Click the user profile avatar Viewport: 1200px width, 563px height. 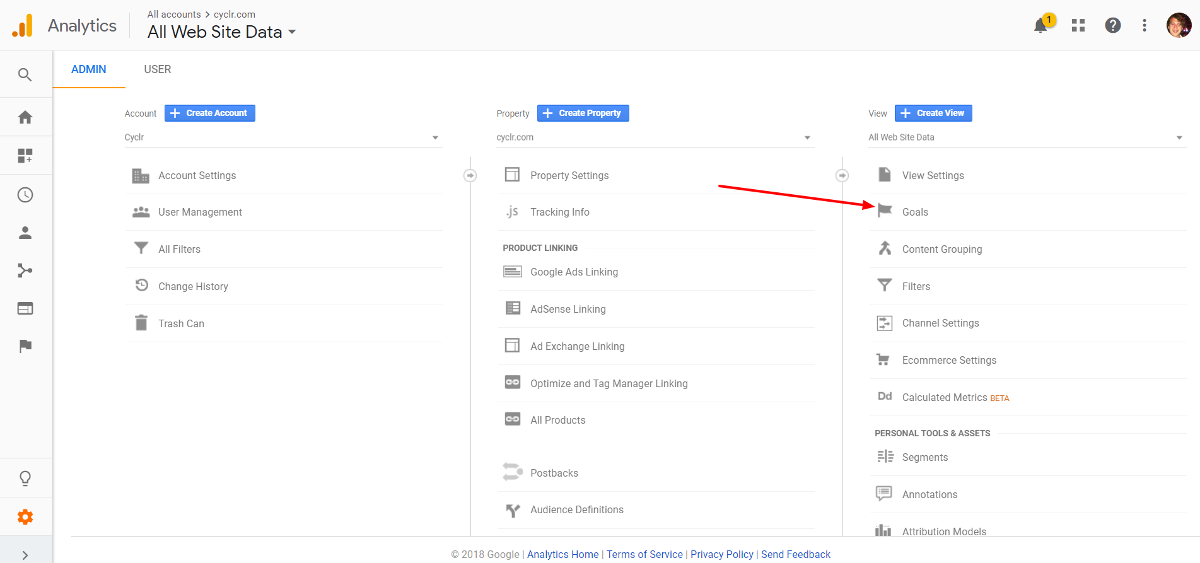tap(1179, 25)
